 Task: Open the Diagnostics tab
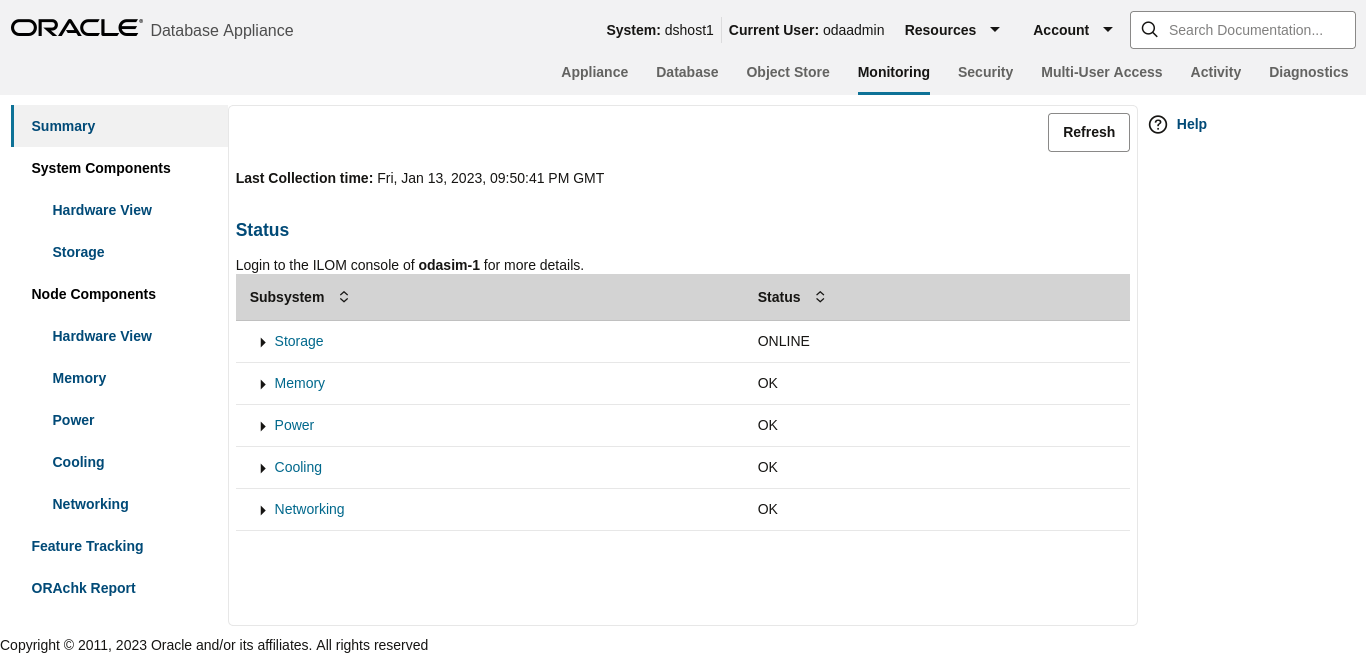coord(1308,72)
